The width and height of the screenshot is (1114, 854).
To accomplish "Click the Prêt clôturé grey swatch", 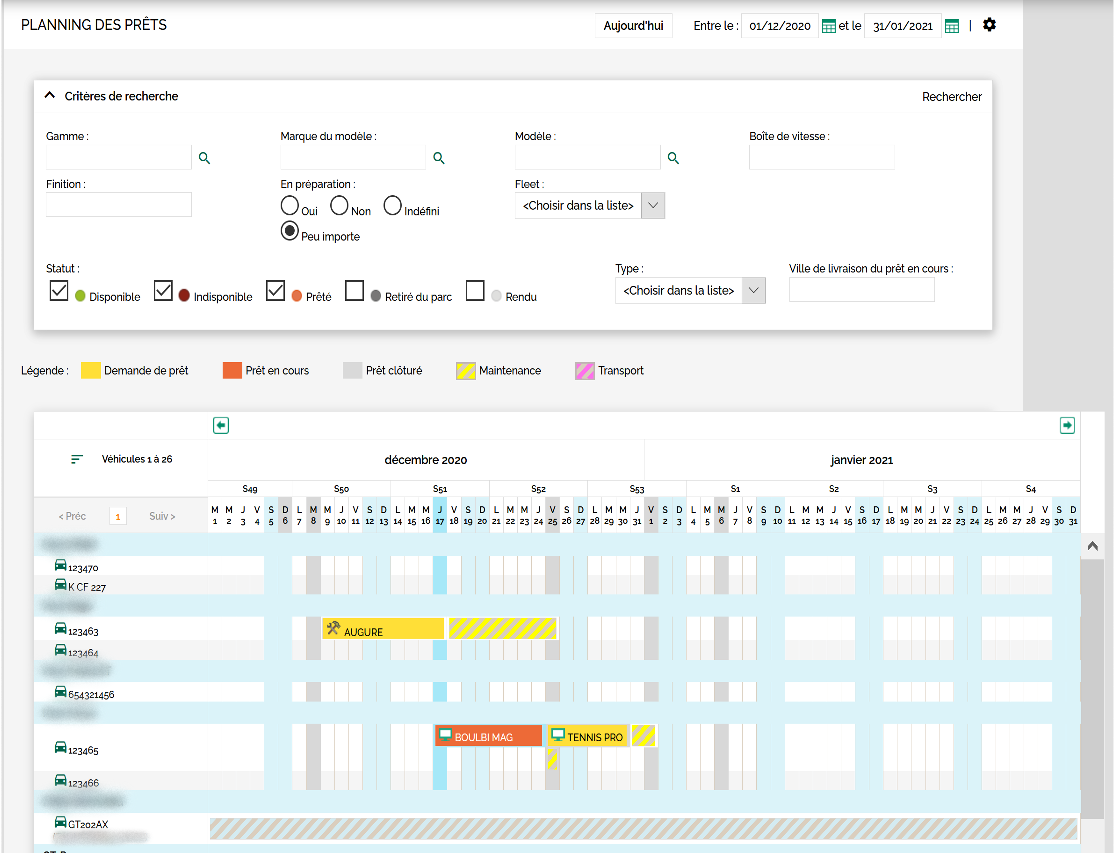I will [x=352, y=370].
